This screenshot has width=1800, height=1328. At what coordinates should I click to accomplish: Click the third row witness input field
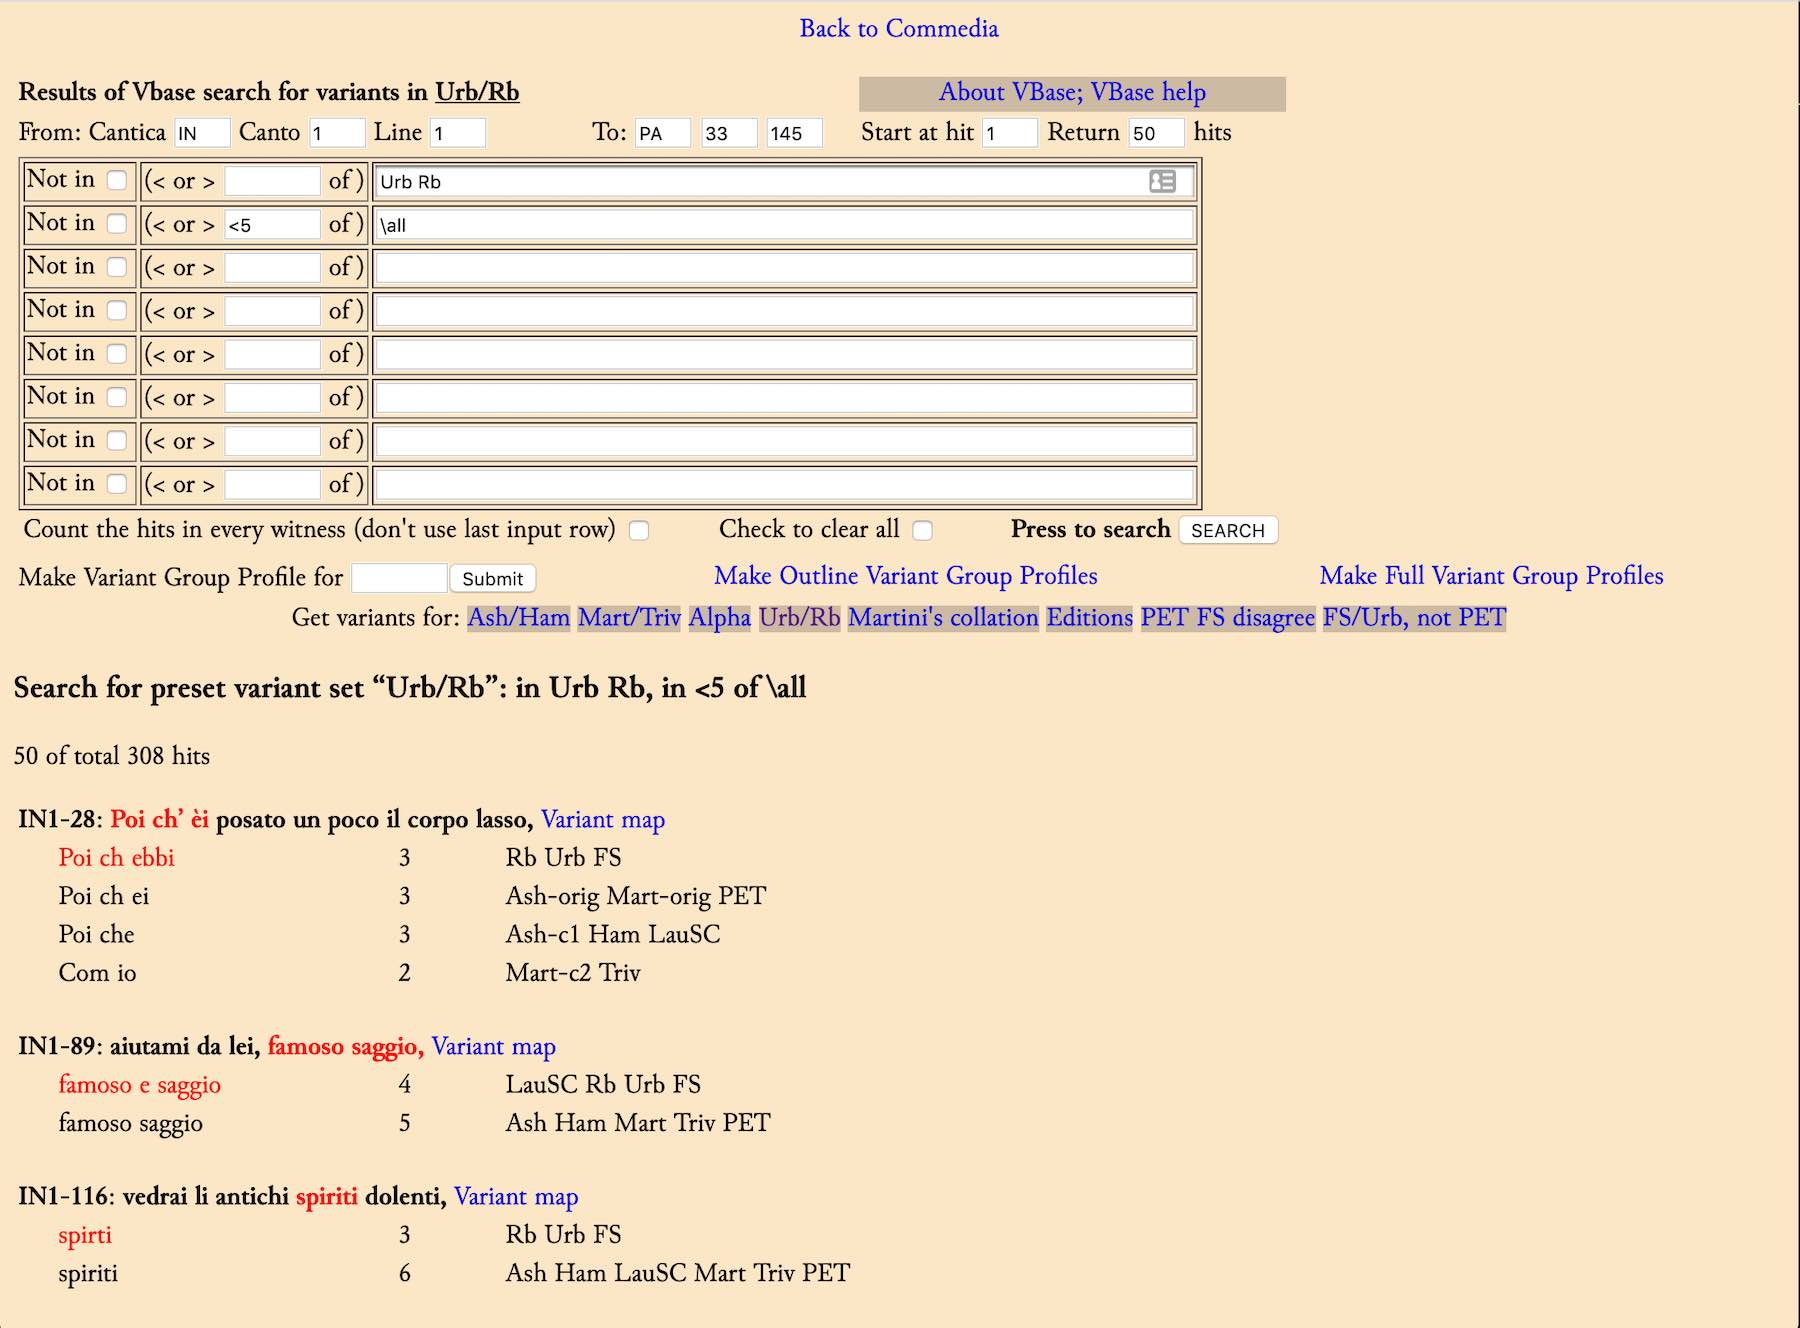785,268
